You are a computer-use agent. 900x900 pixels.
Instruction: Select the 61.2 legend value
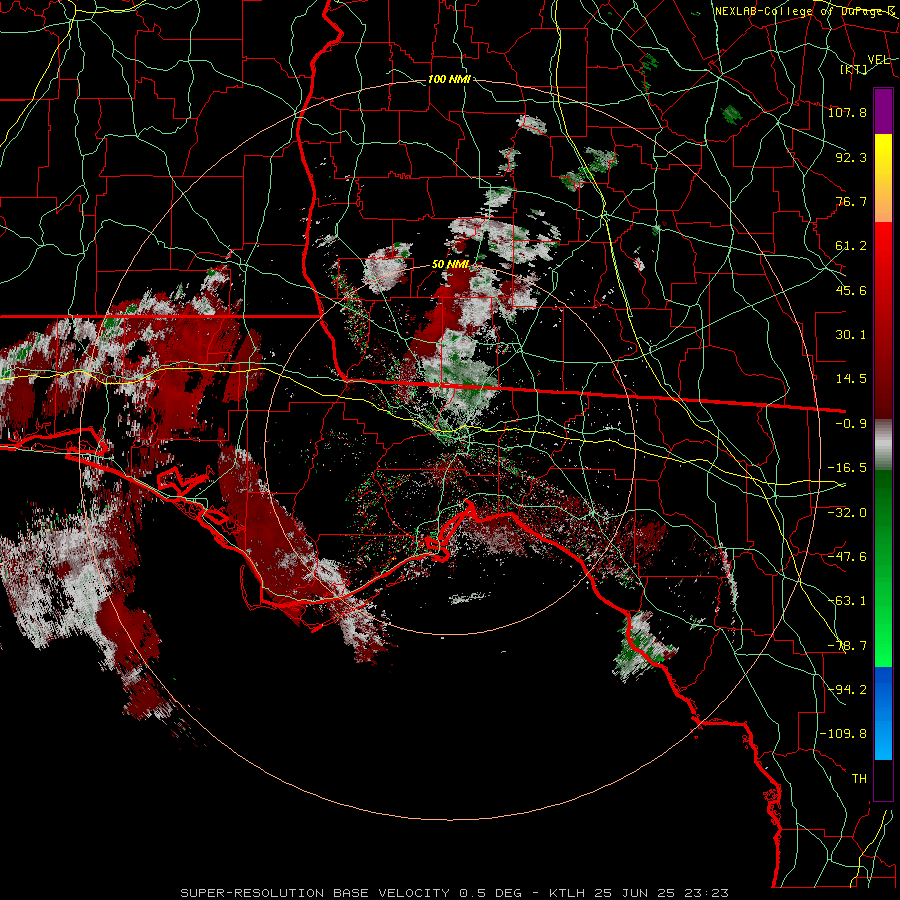[851, 246]
